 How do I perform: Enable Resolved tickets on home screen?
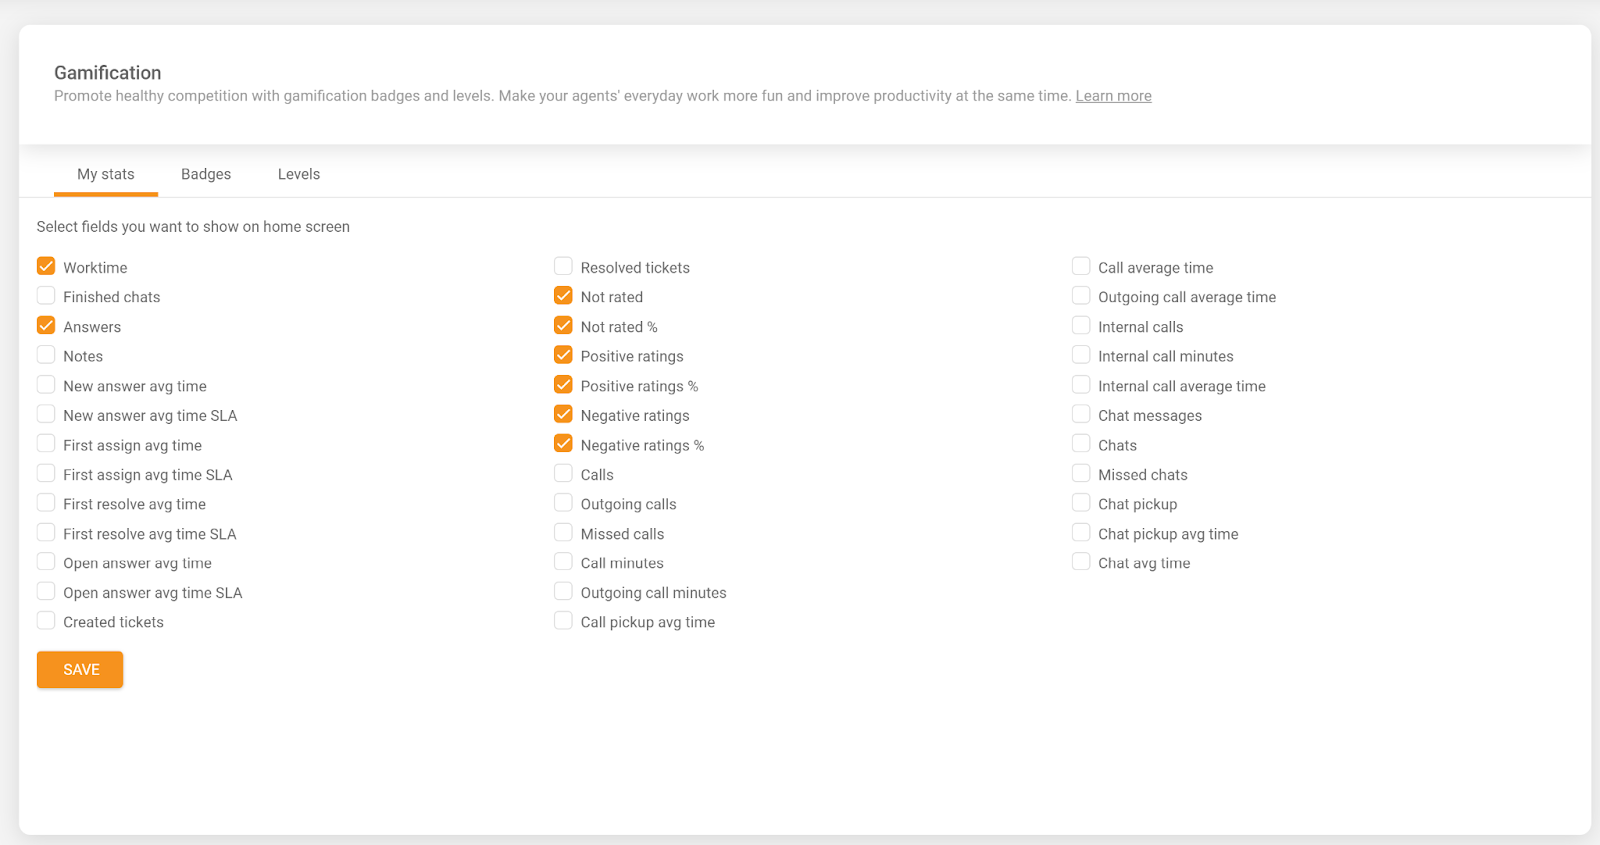tap(564, 267)
